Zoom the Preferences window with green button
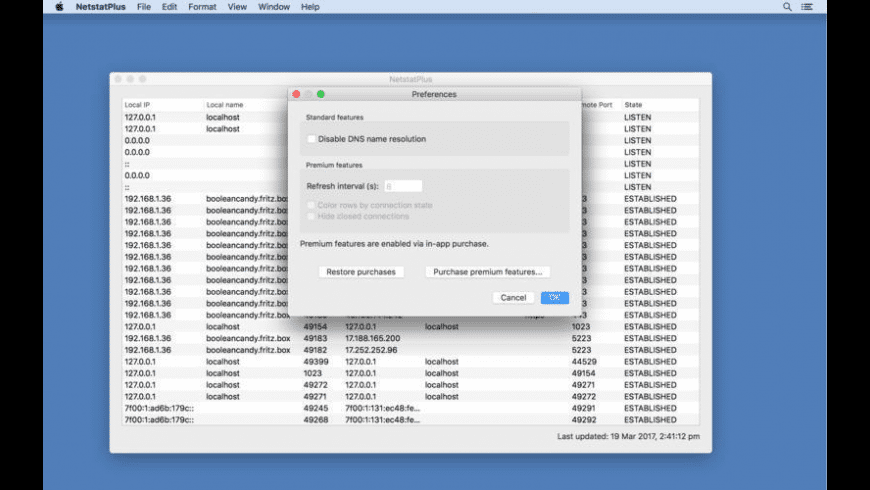The height and width of the screenshot is (490, 870). pyautogui.click(x=321, y=94)
